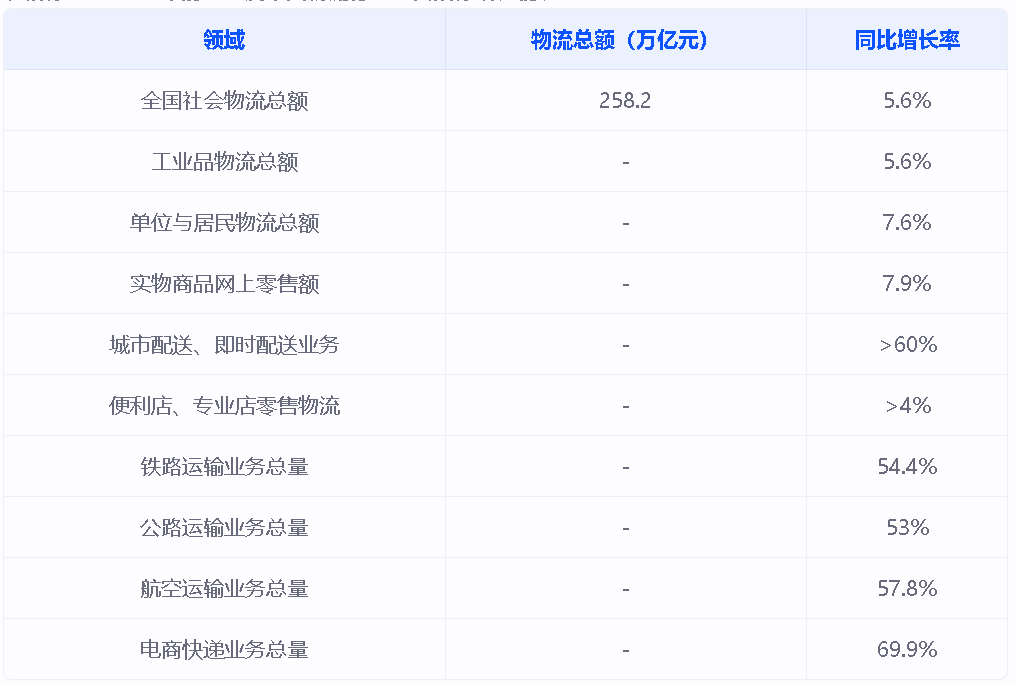Click the 便利店、专业店零售物流 cell

[224, 406]
